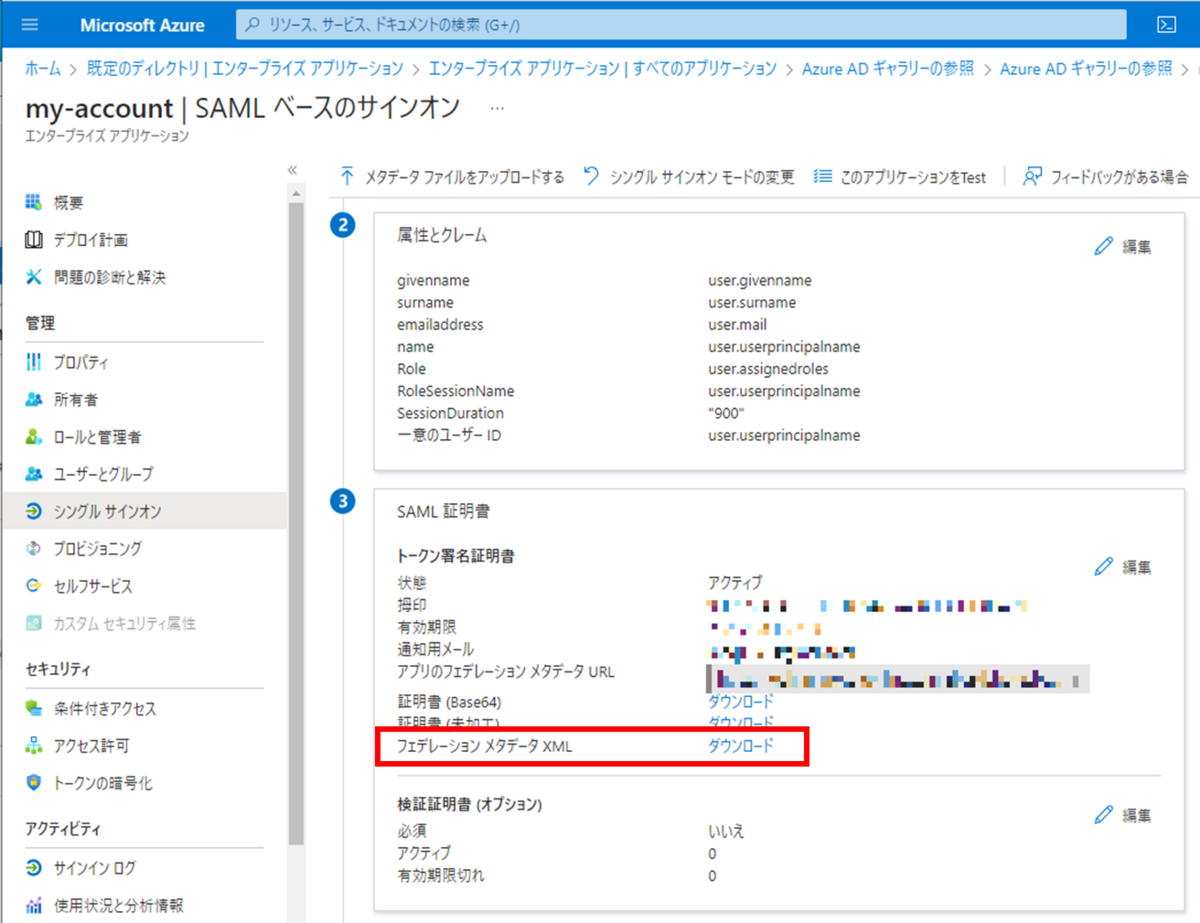The height and width of the screenshot is (923, 1200).
Task: Download フェデレーション メタデータ XML
Action: click(x=741, y=746)
